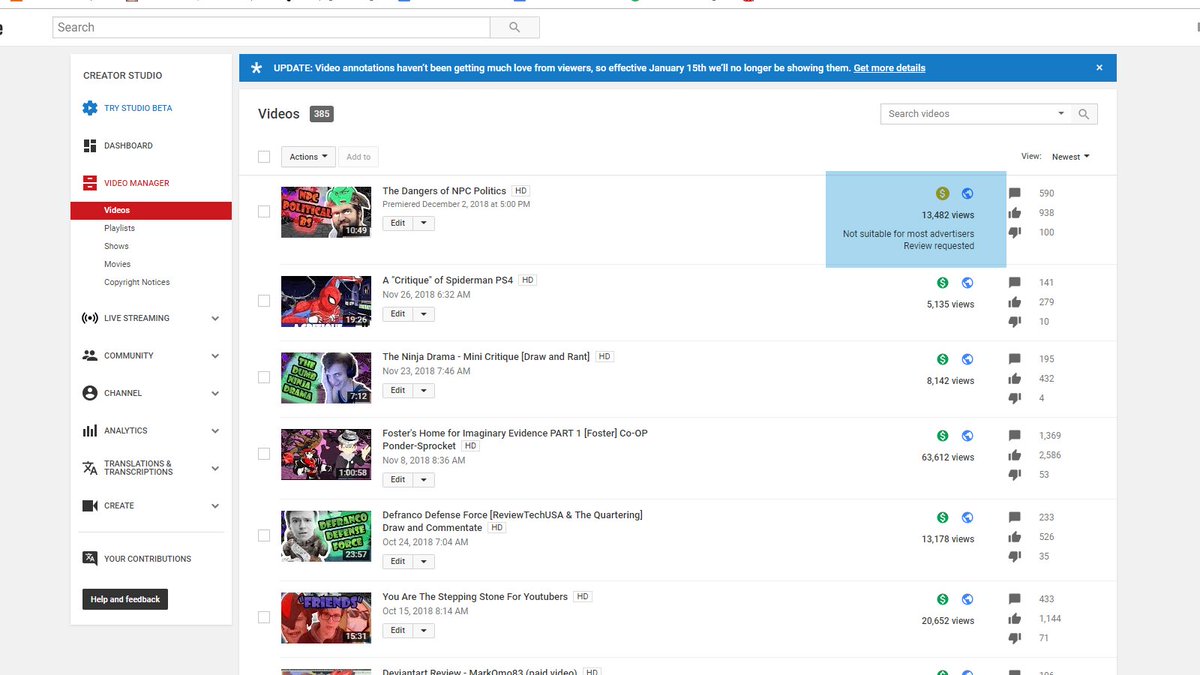Click comments icon for Foster's Home video
Viewport: 1200px width, 675px height.
pyautogui.click(x=1015, y=436)
